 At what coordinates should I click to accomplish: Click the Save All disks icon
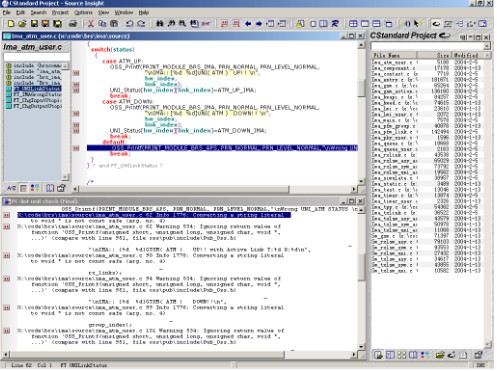(57, 24)
